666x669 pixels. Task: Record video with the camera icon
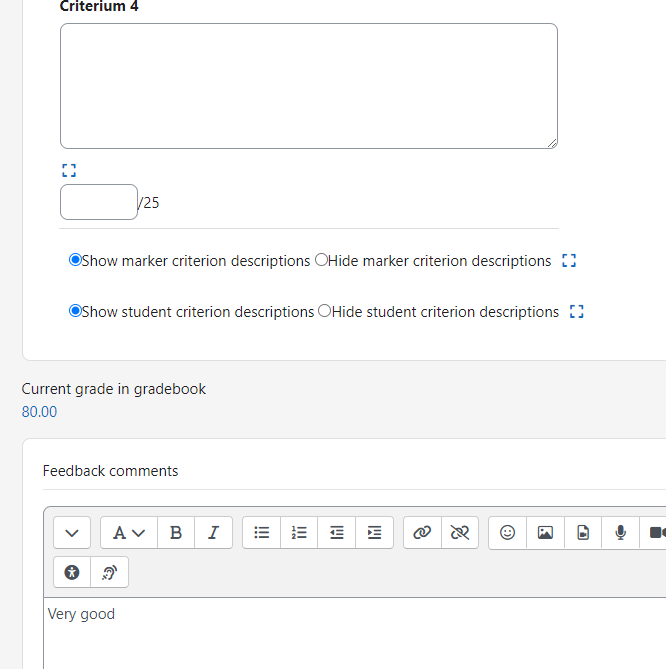[x=655, y=532]
